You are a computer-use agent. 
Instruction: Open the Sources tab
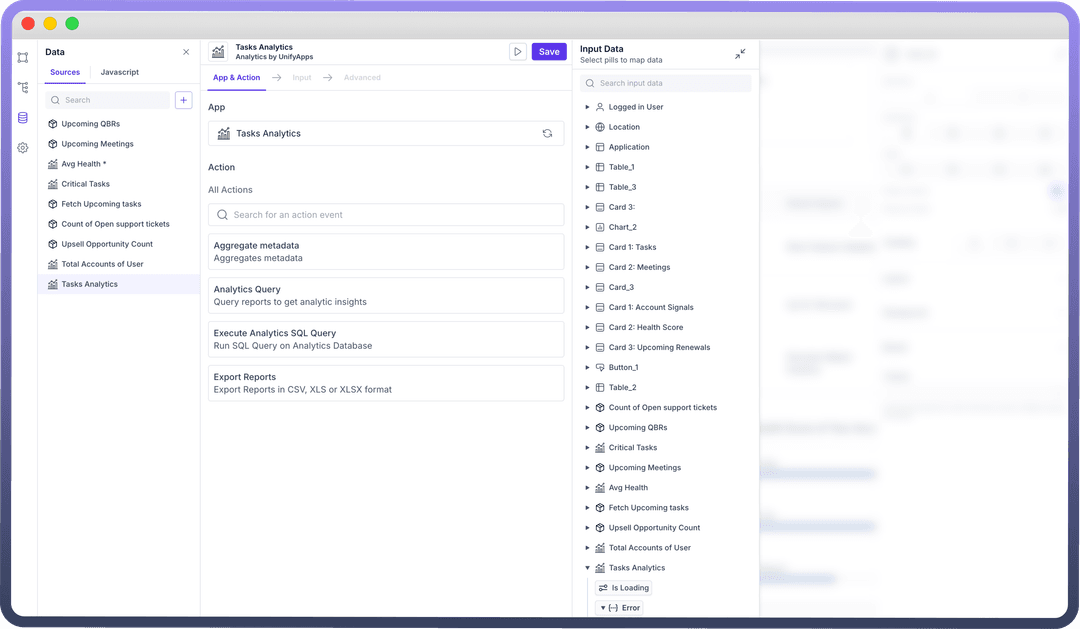pyautogui.click(x=65, y=72)
